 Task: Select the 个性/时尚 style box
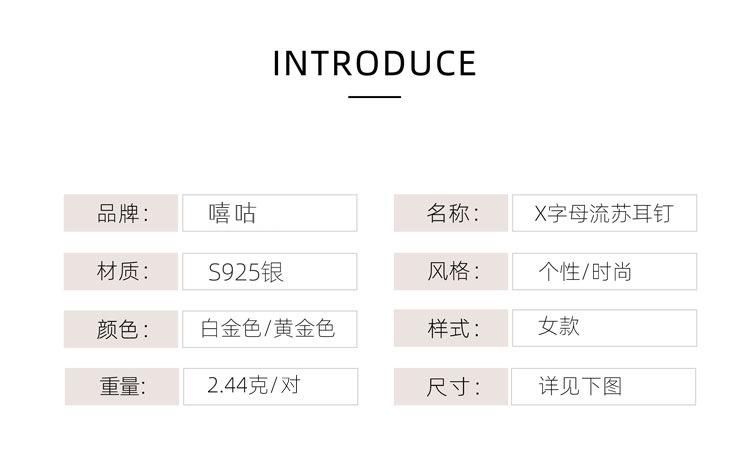pos(605,272)
